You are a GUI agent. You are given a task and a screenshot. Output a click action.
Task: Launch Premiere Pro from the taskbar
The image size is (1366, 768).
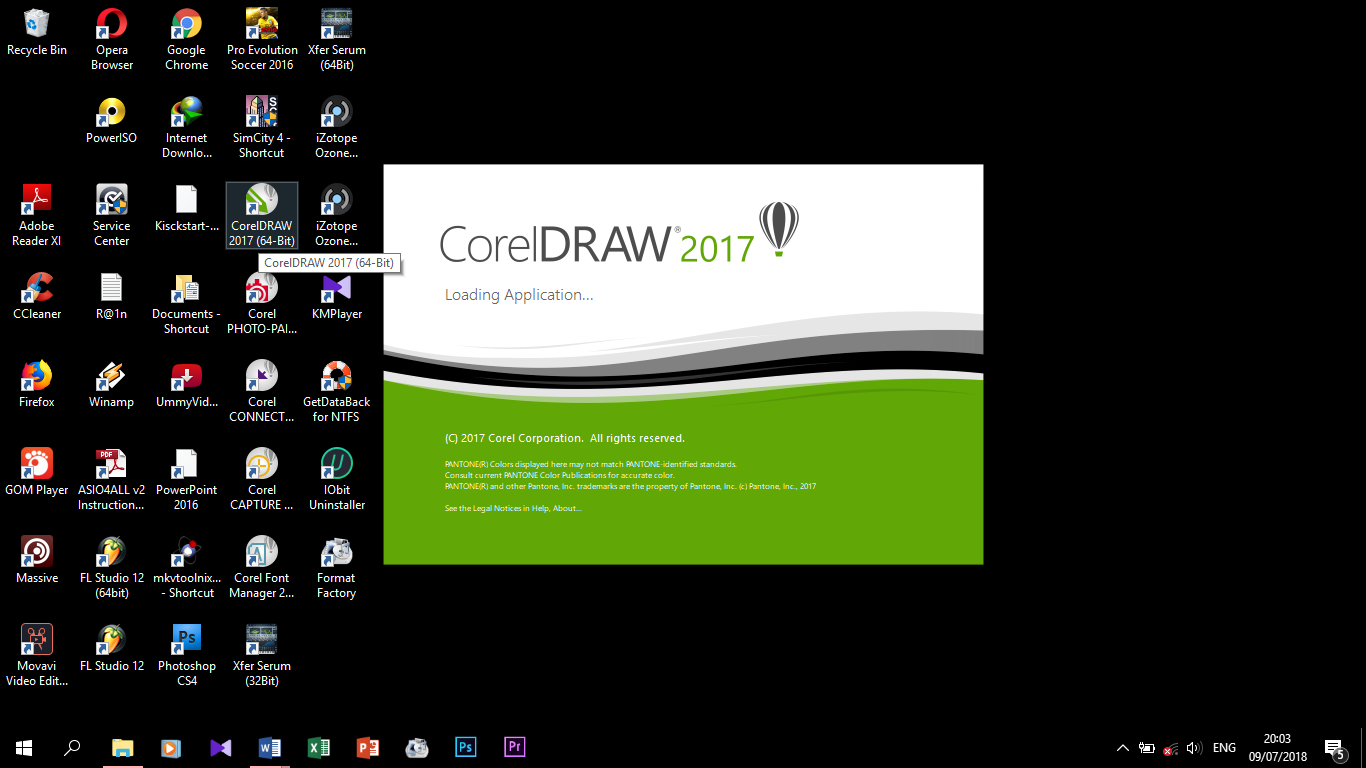coord(515,747)
